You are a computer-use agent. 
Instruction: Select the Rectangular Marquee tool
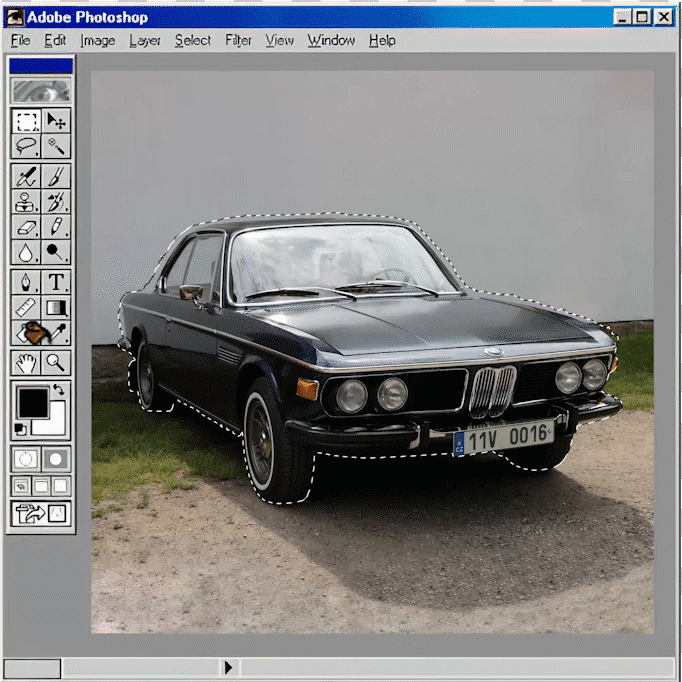coord(27,122)
